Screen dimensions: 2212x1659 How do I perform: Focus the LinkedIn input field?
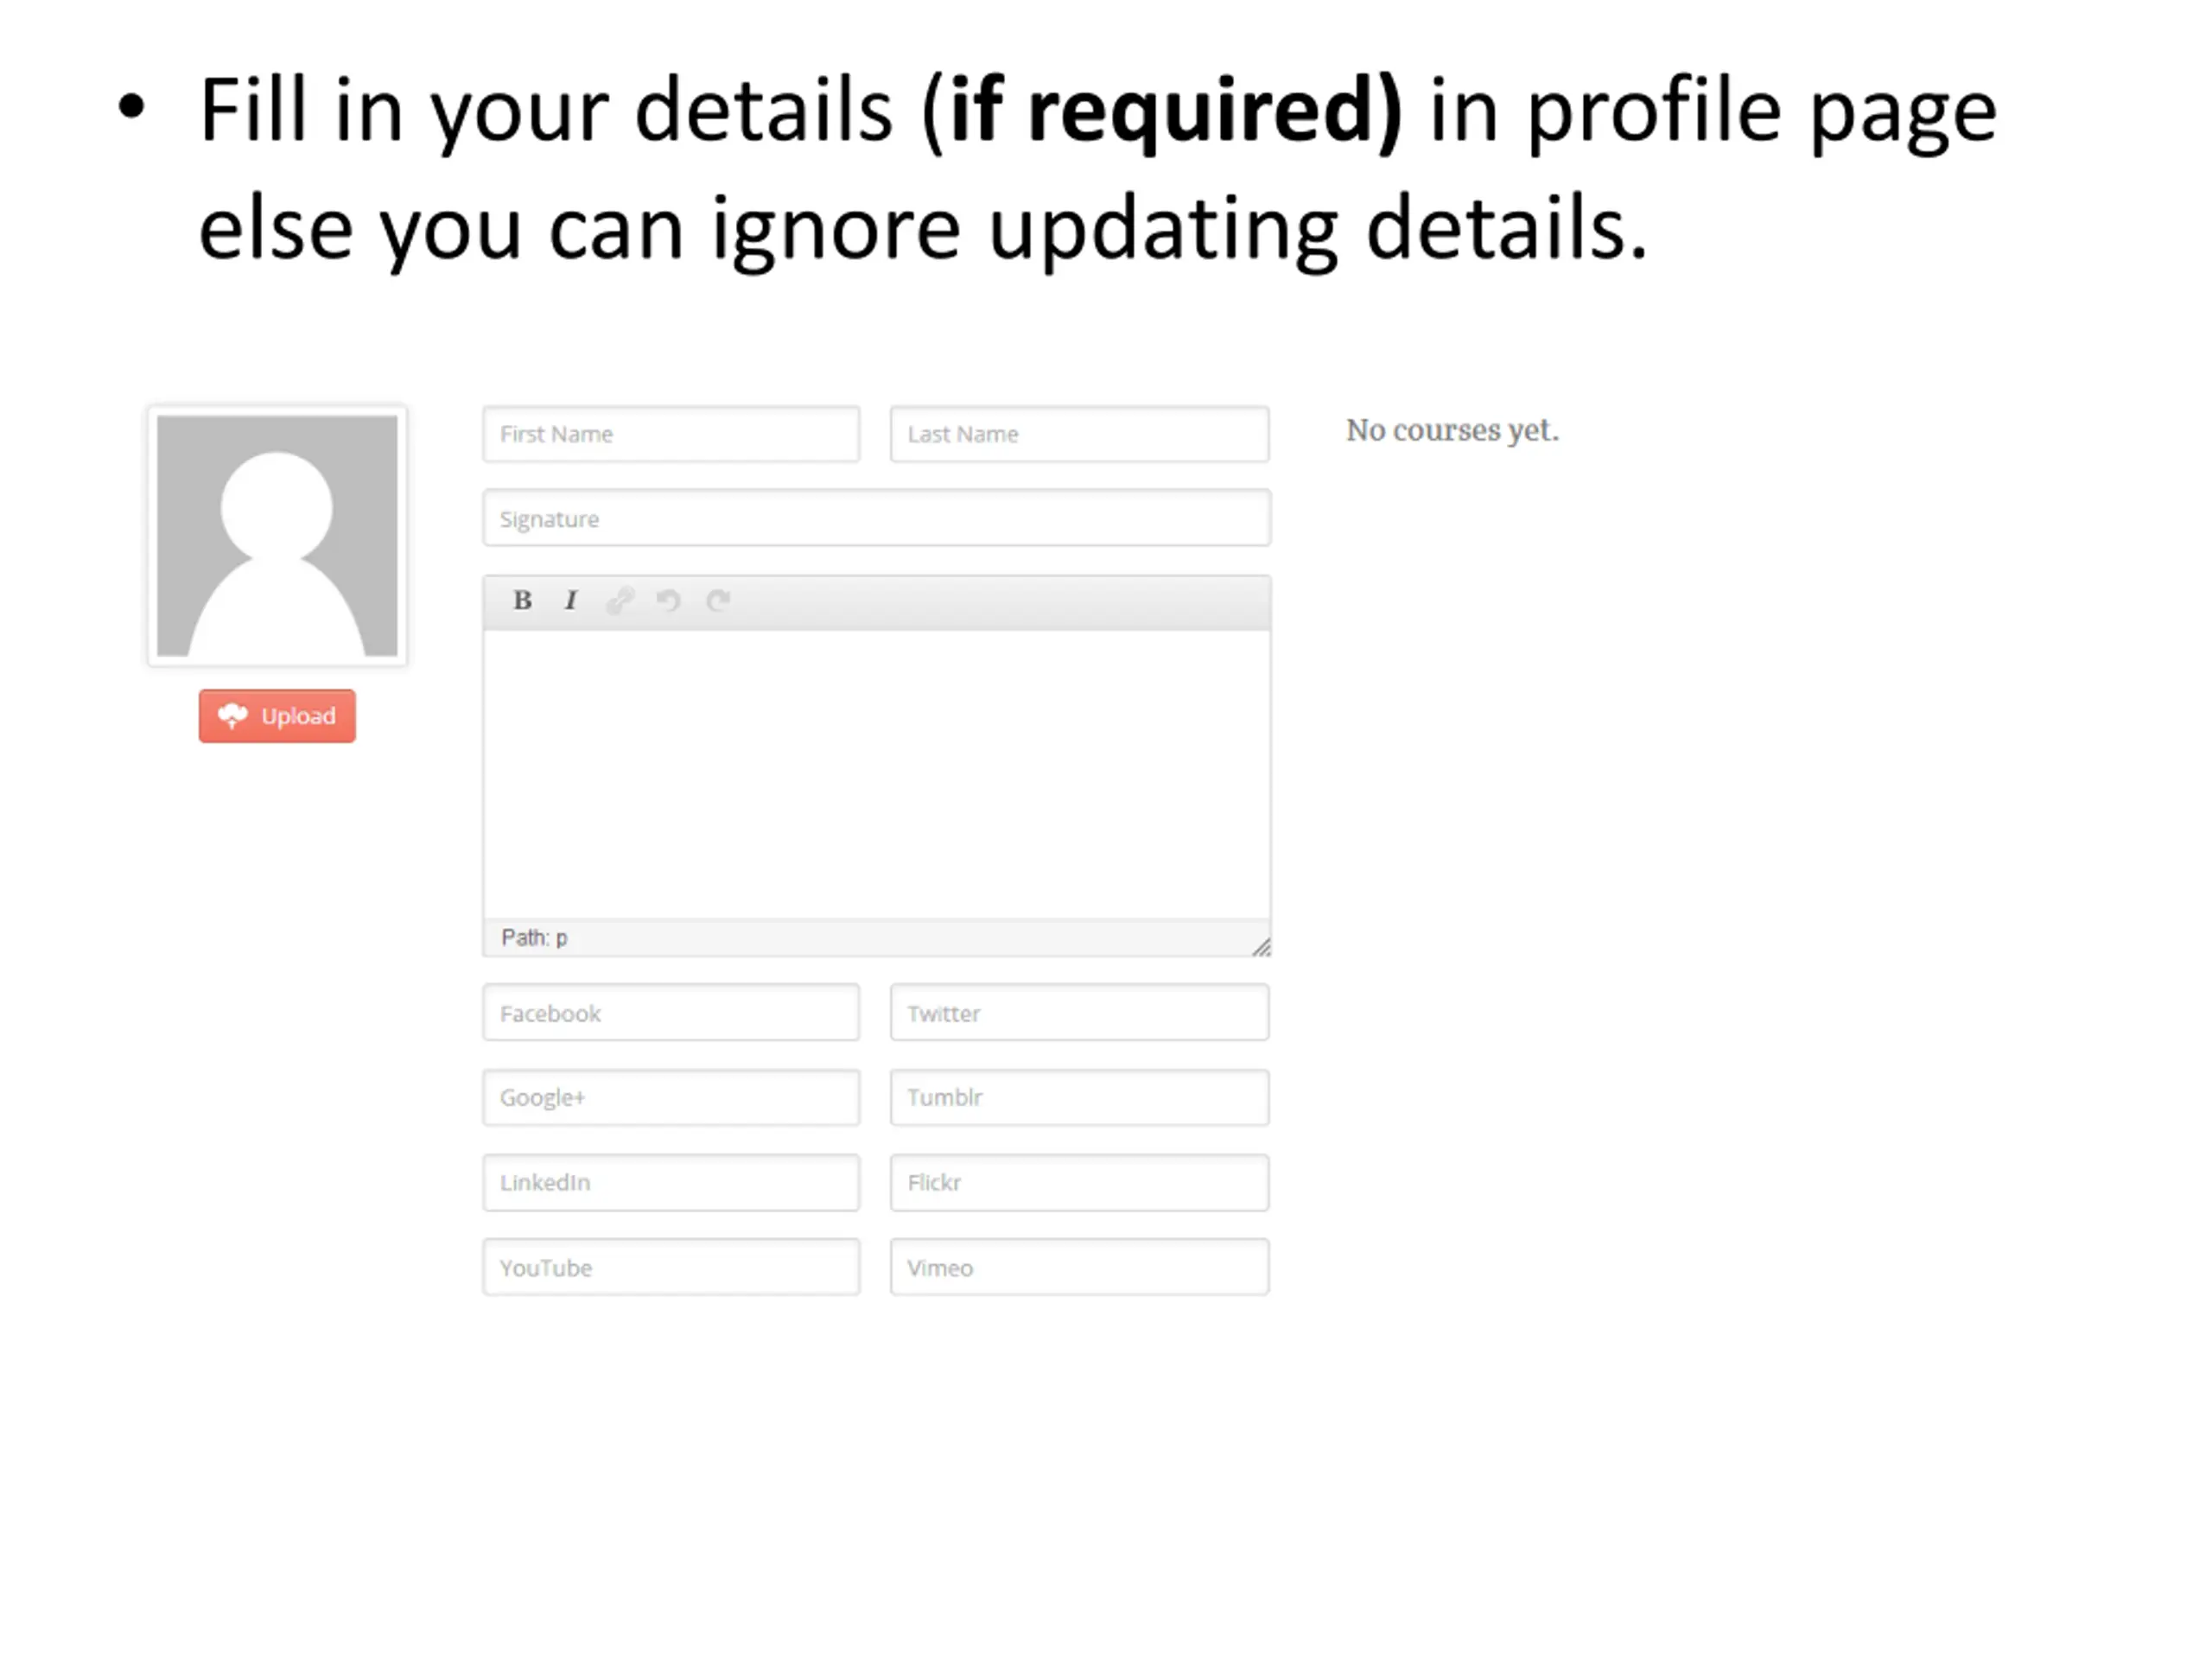[x=671, y=1182]
